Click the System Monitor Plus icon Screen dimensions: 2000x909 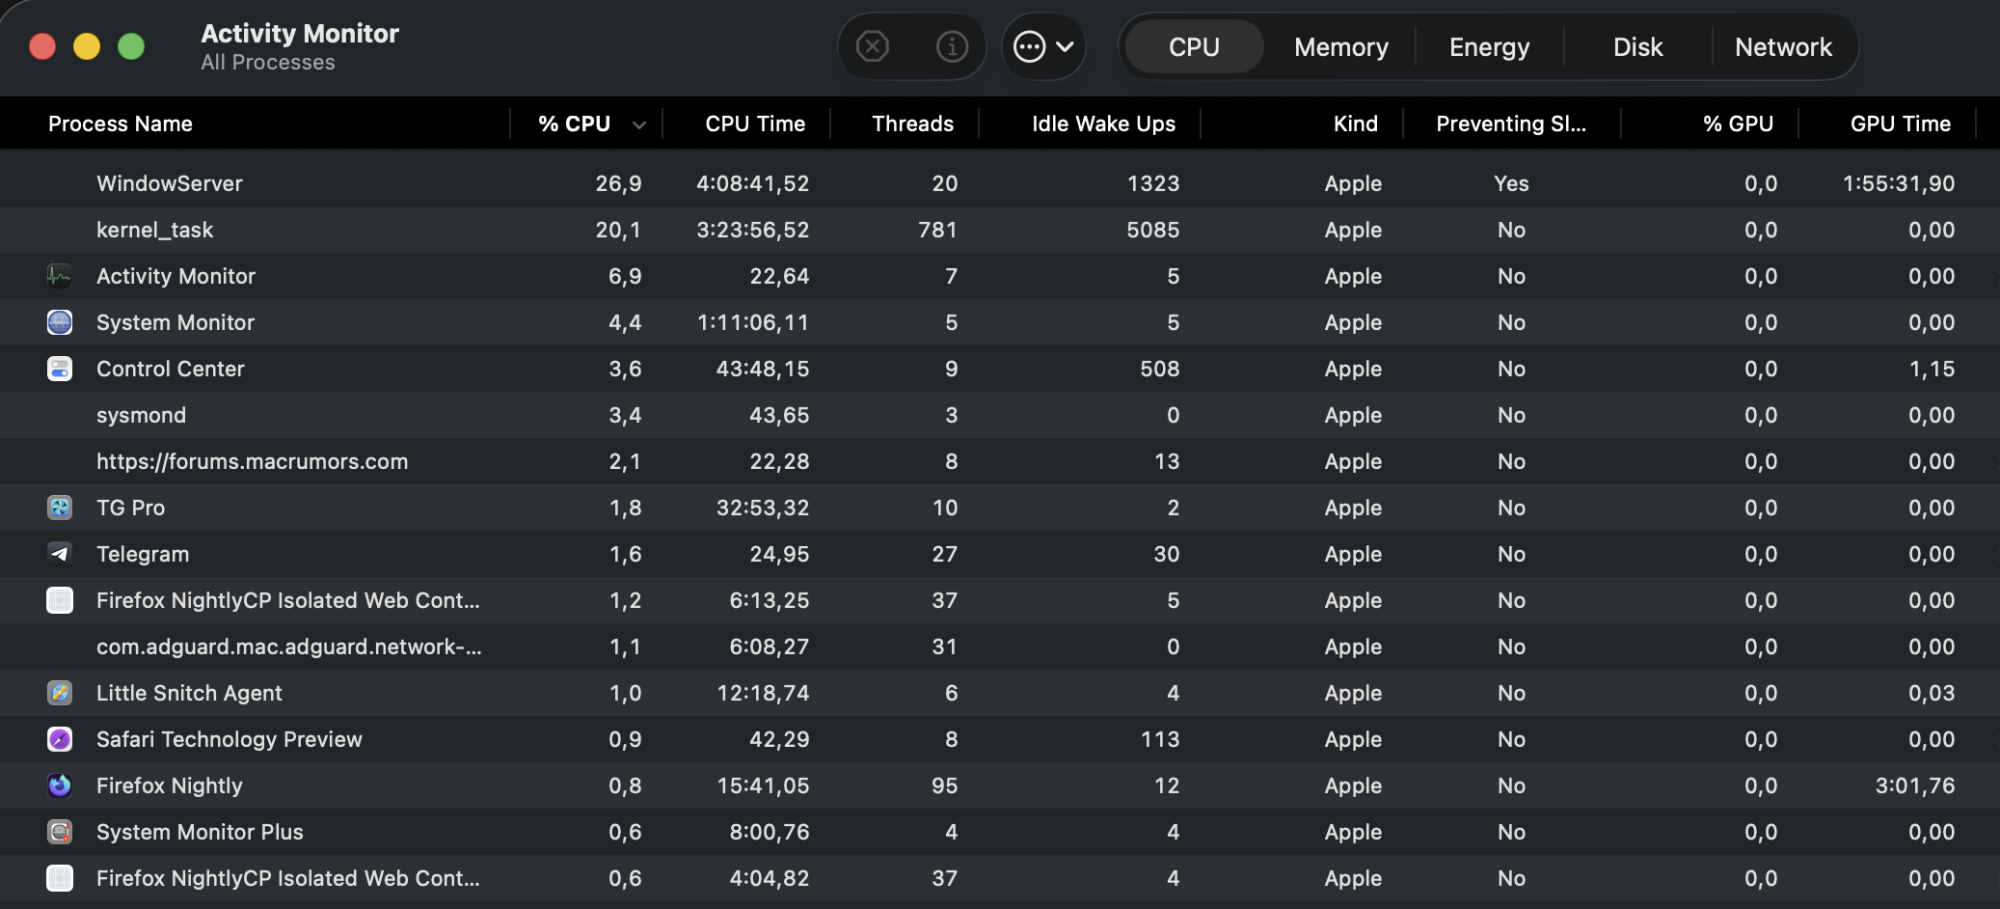point(59,832)
